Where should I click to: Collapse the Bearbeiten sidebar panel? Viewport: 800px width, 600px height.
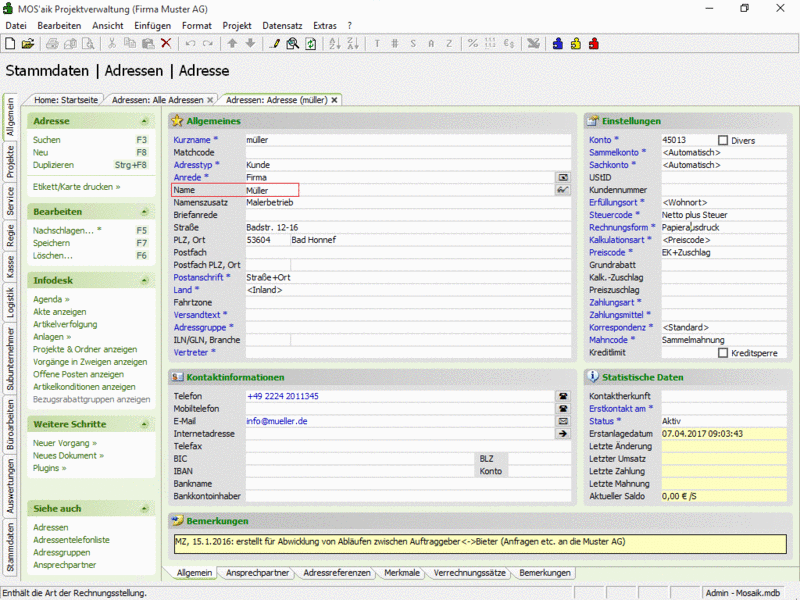point(144,212)
